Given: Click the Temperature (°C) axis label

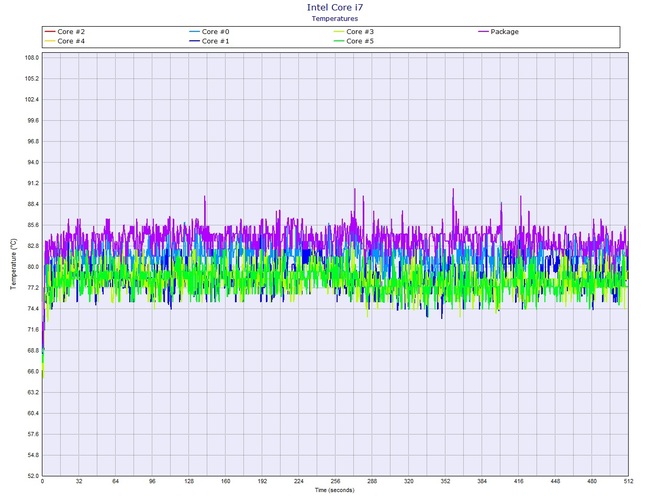Looking at the screenshot, I should [x=13, y=264].
